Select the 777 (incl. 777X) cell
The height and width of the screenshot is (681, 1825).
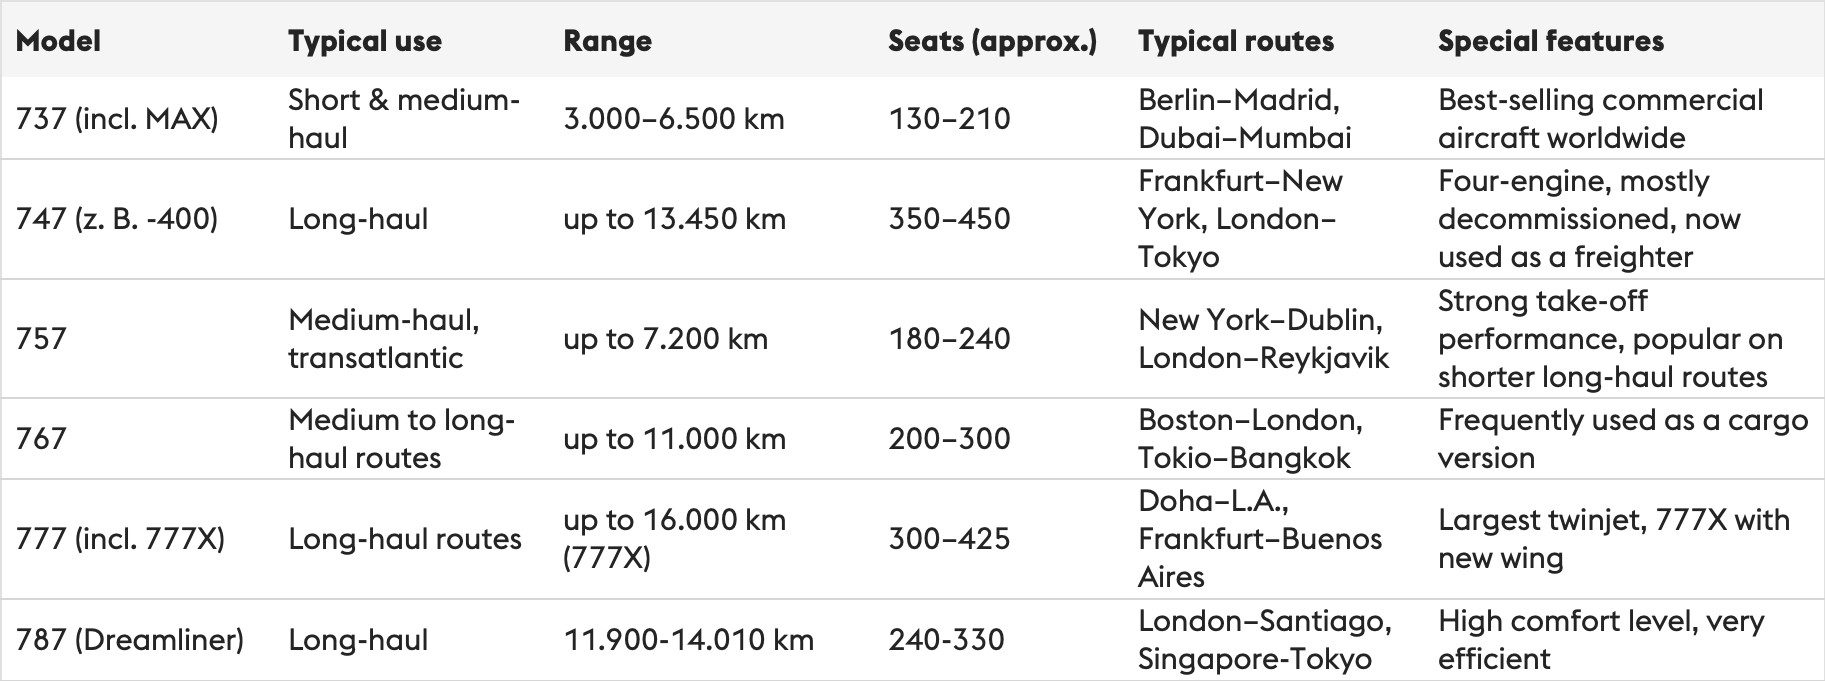click(x=120, y=539)
